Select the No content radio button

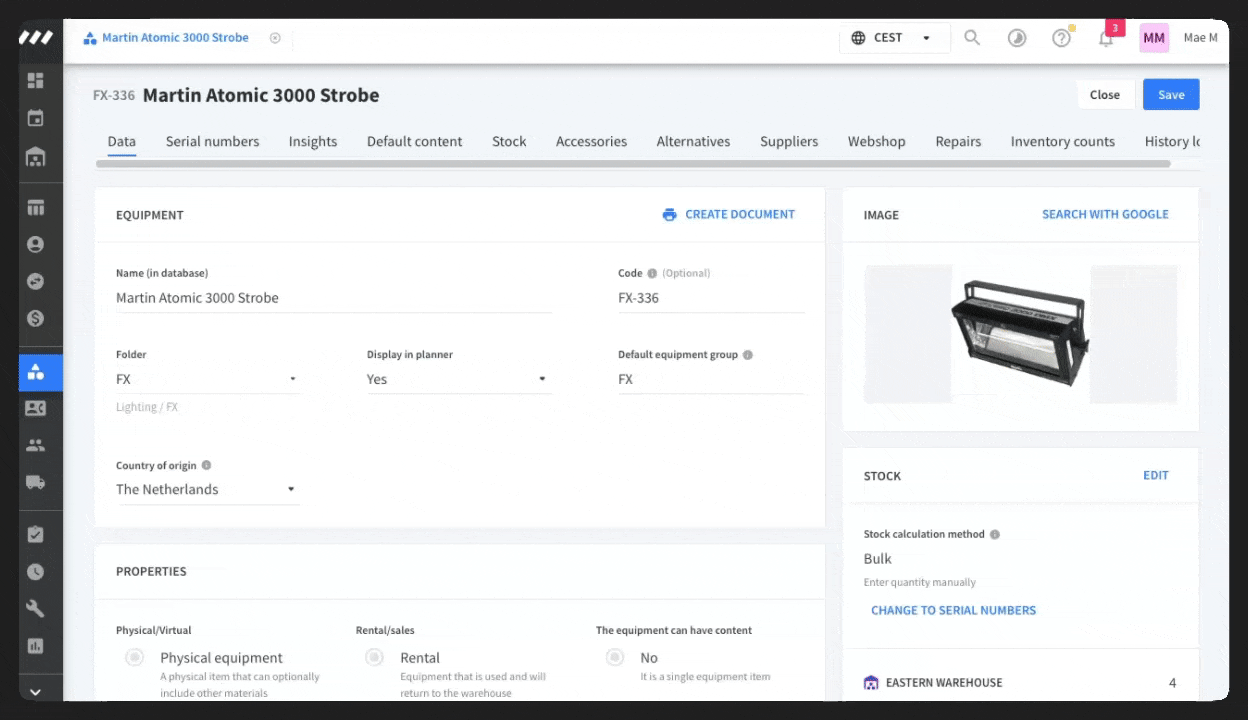click(615, 657)
